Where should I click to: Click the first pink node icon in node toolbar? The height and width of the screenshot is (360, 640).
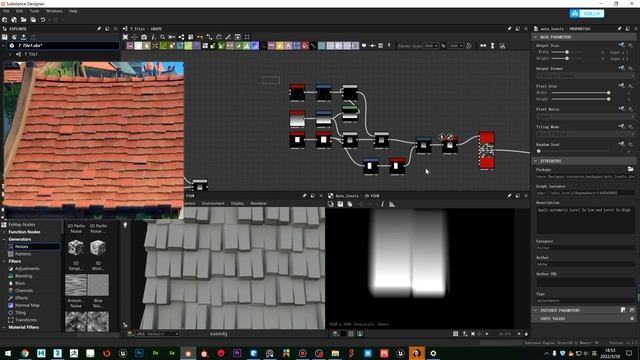130,46
